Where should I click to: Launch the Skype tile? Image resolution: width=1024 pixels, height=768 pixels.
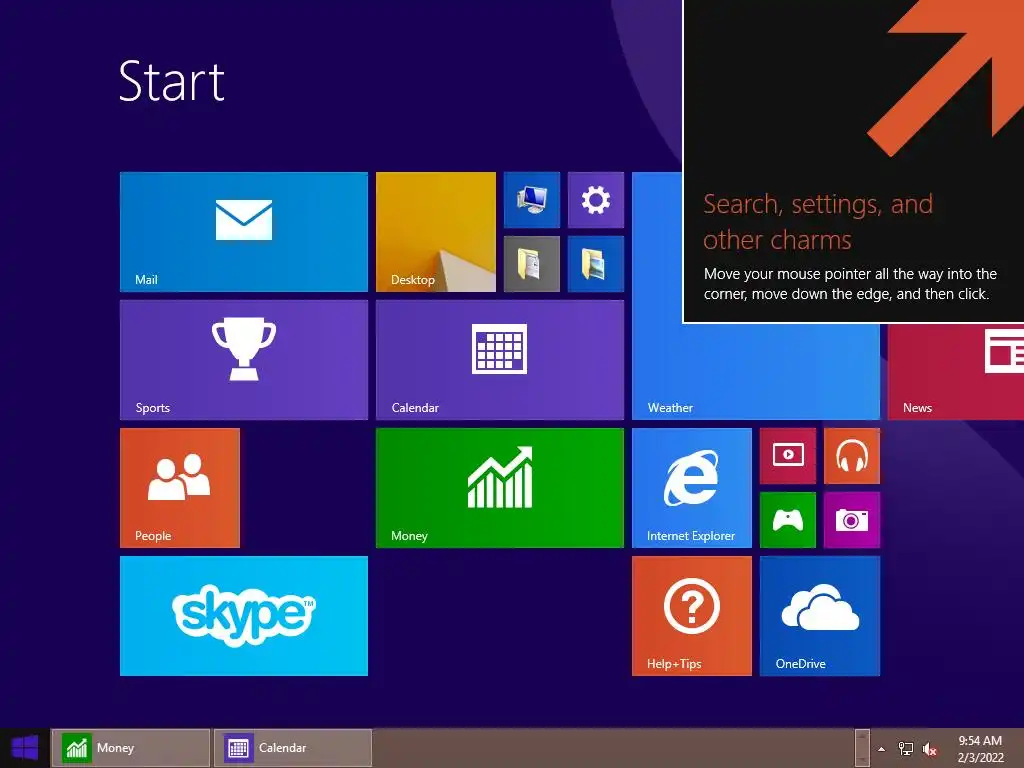244,616
